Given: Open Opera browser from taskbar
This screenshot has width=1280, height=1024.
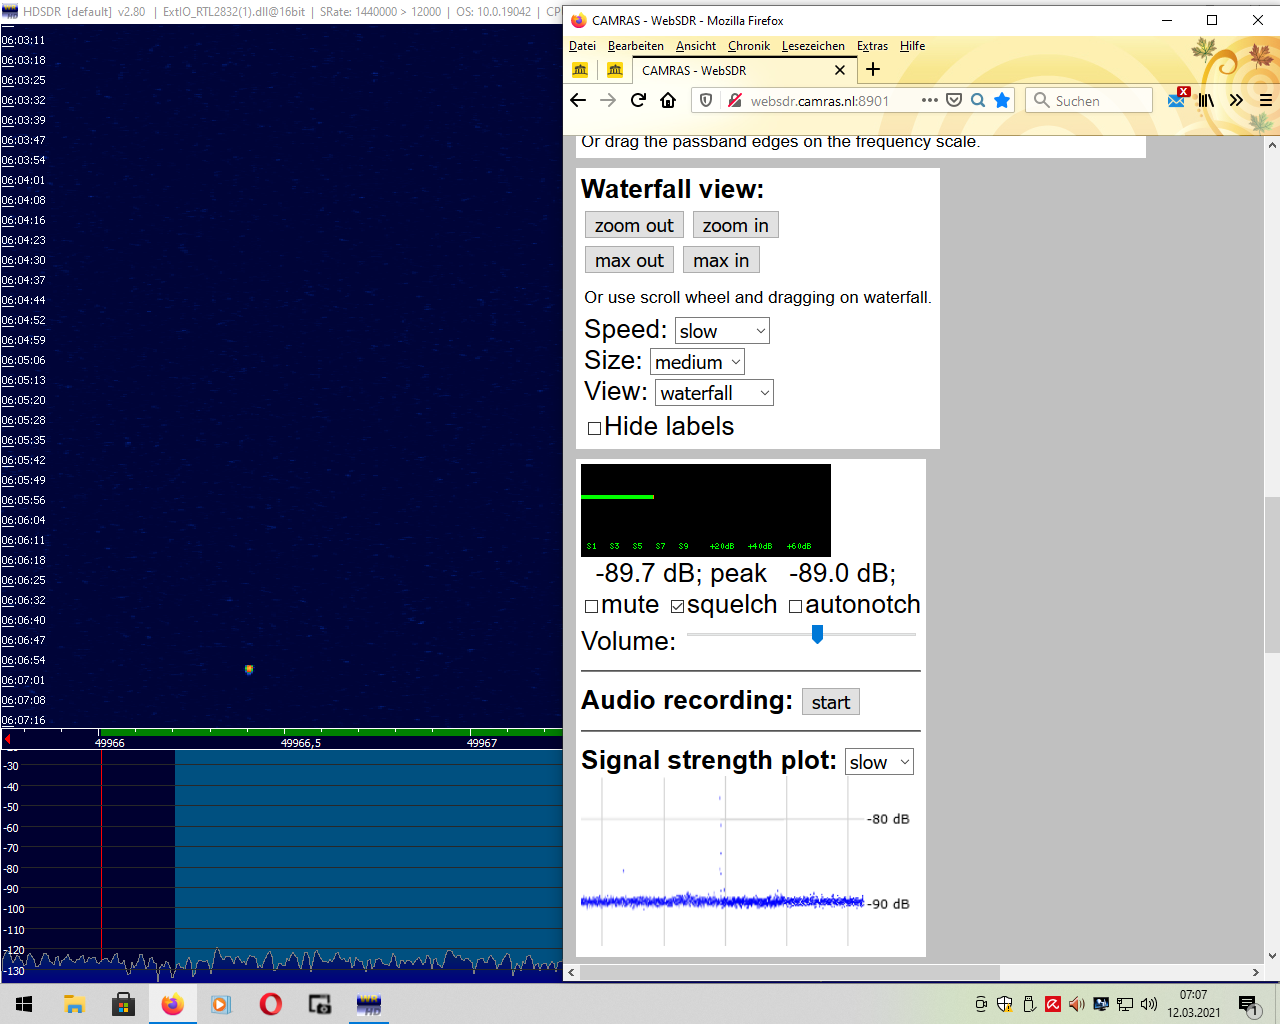Looking at the screenshot, I should click(x=270, y=1004).
